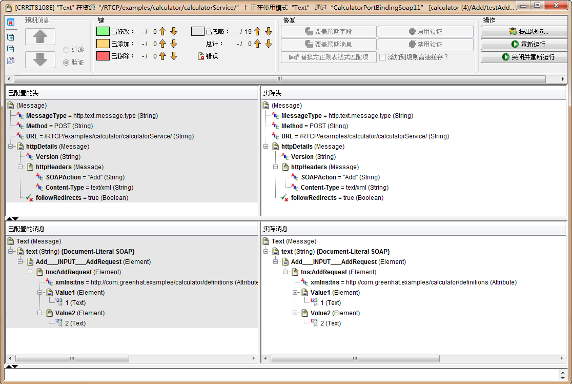Click the big grey down arrow navigation button

tap(40, 59)
